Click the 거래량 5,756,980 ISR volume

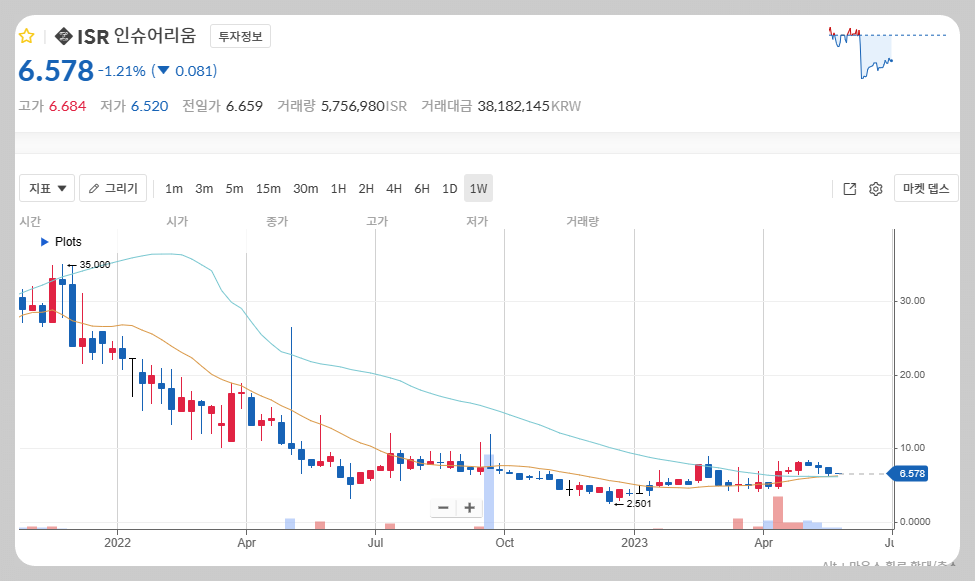342,106
